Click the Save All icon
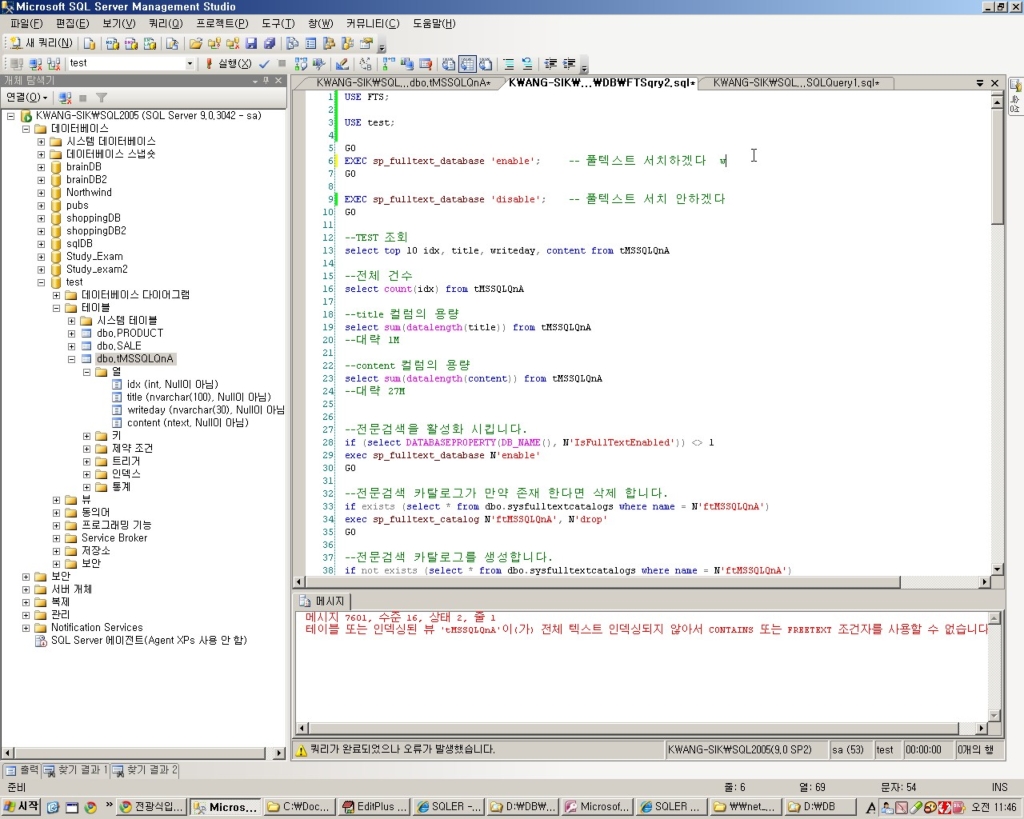Viewport: 1024px width, 819px height. click(x=270, y=43)
